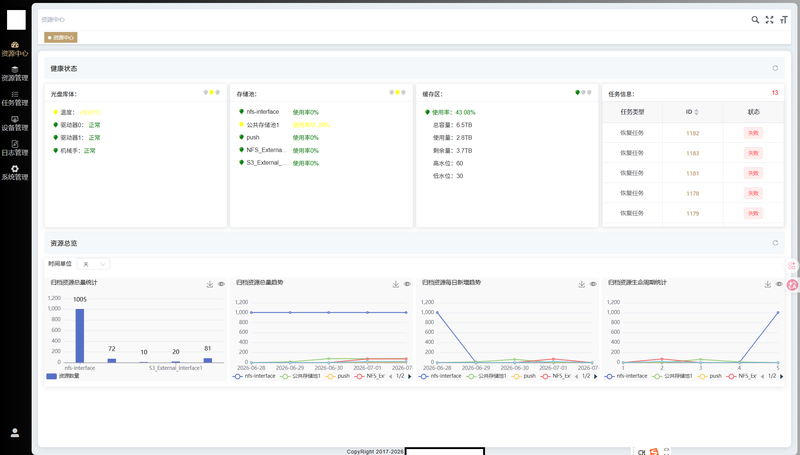
Task: Go to previous legend page in 归档资源总量趋势
Action: tap(390, 376)
